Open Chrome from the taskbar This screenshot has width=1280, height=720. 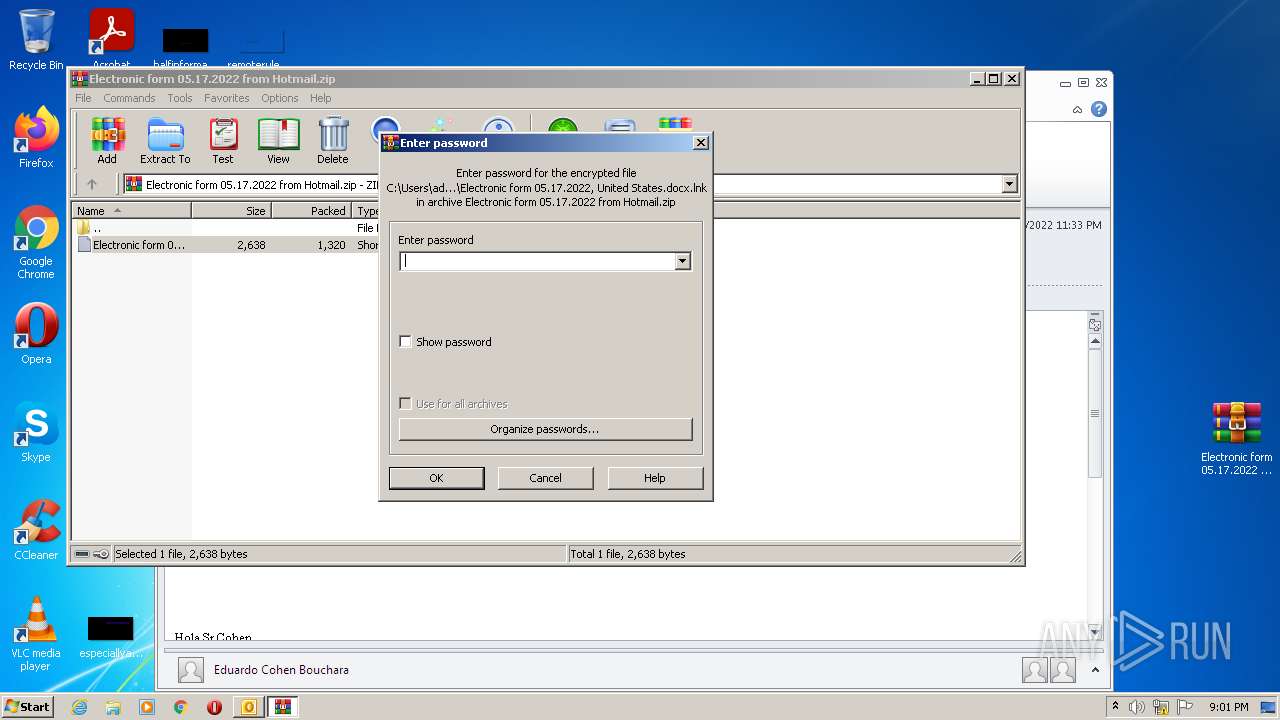(180, 707)
